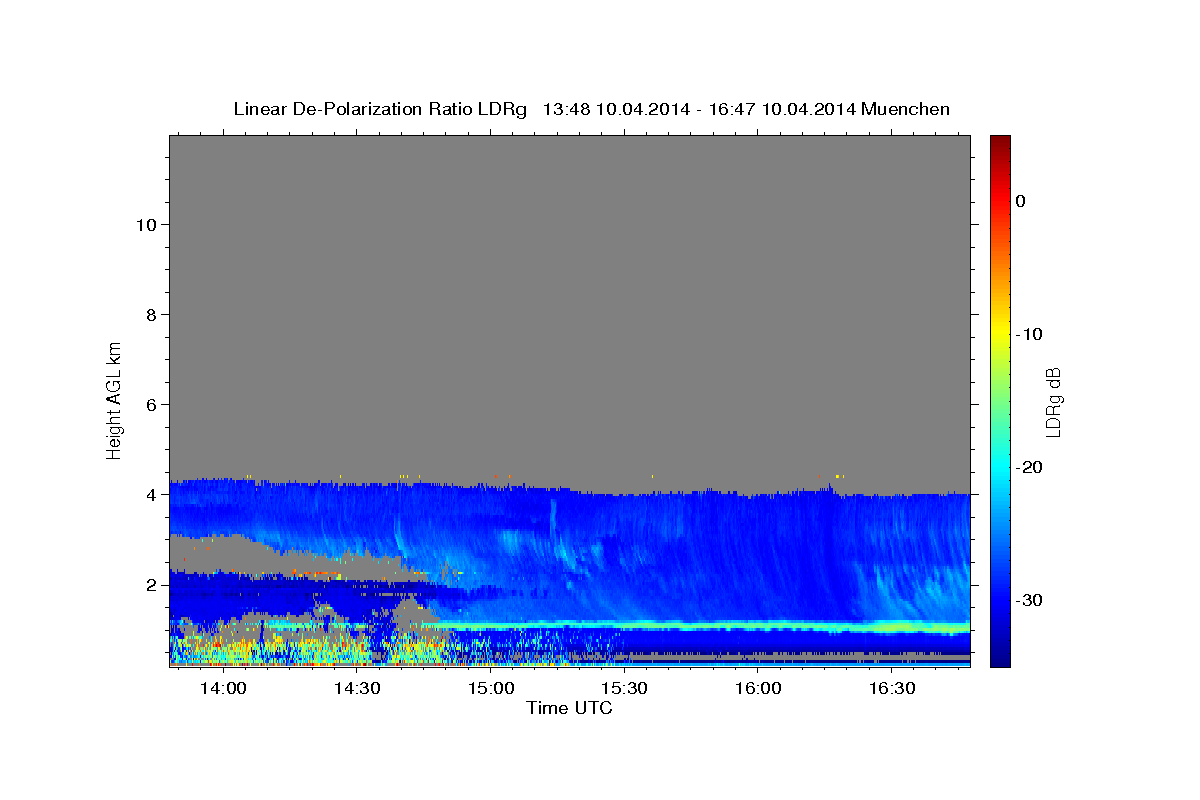
Task: Click the plot title Linear De-Polarization Ratio LDRg
Action: 591,109
